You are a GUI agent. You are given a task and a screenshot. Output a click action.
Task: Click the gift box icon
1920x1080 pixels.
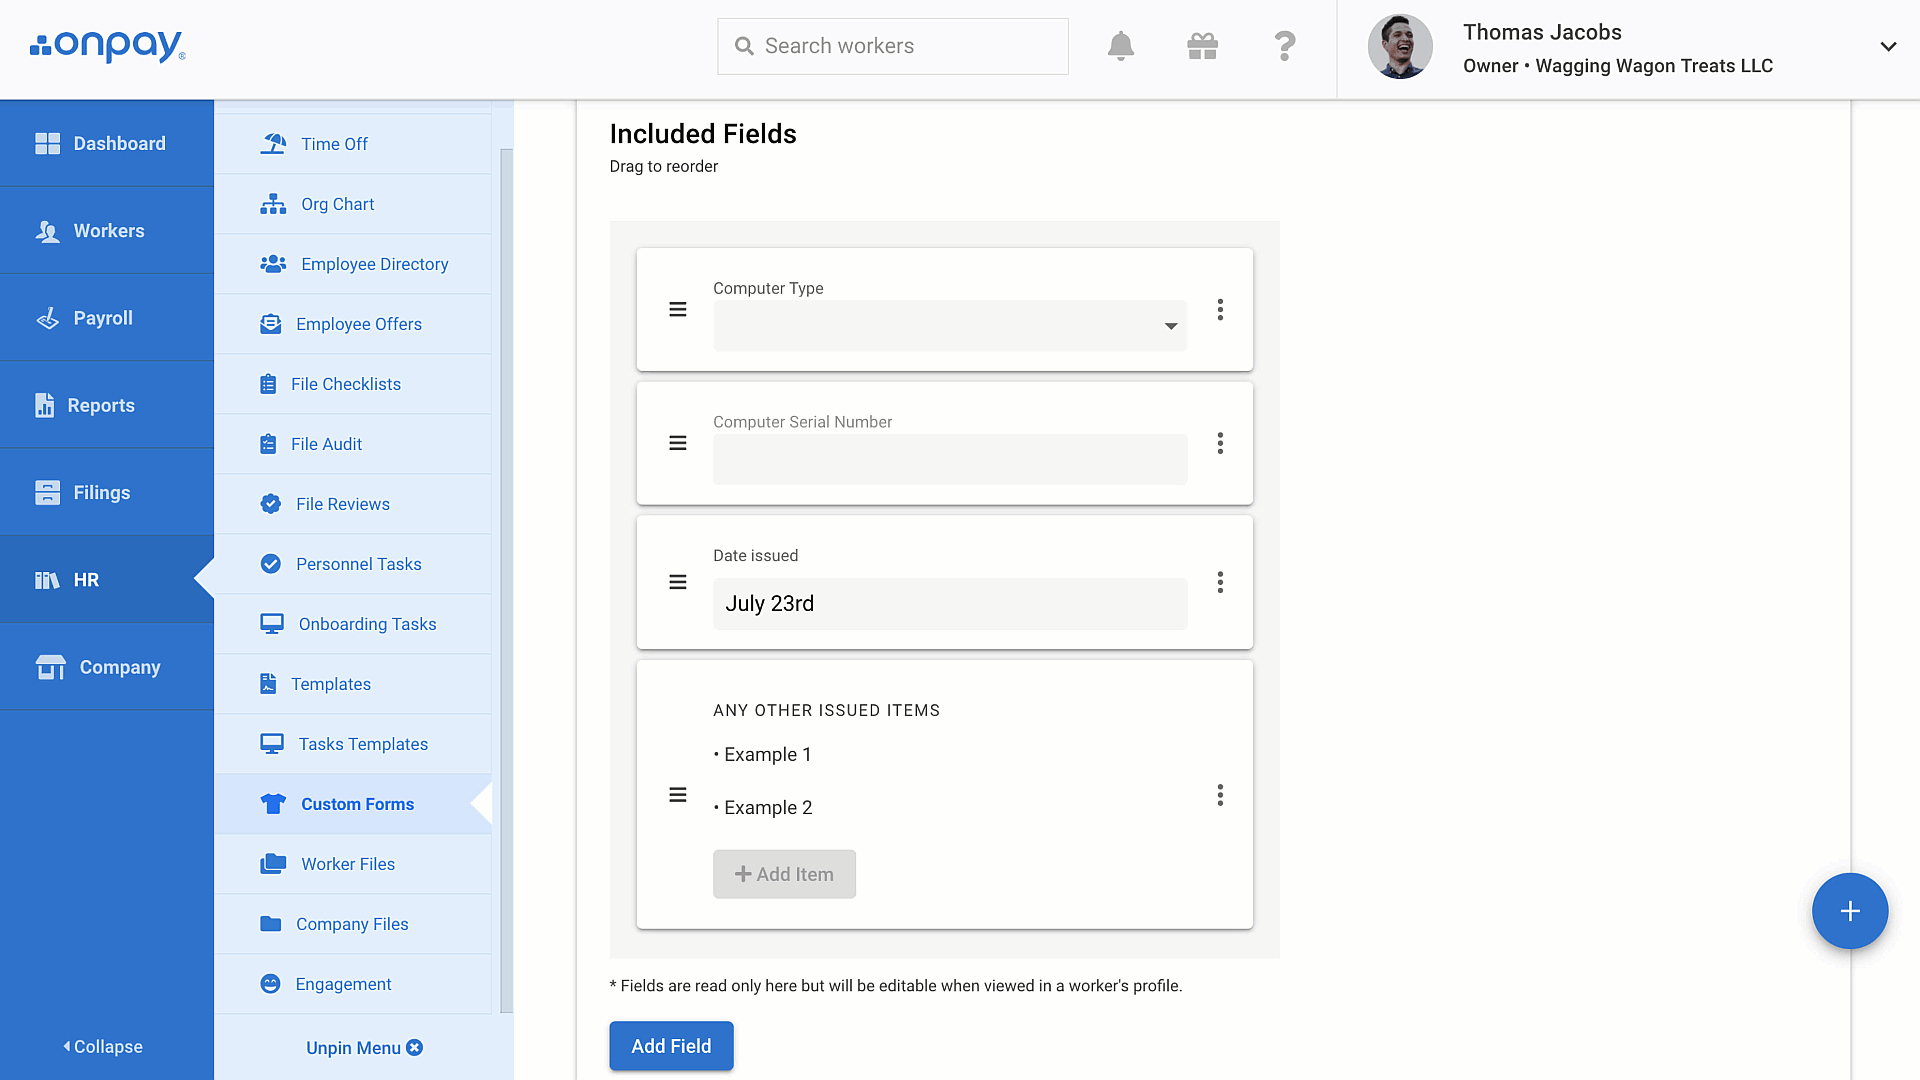(1202, 46)
